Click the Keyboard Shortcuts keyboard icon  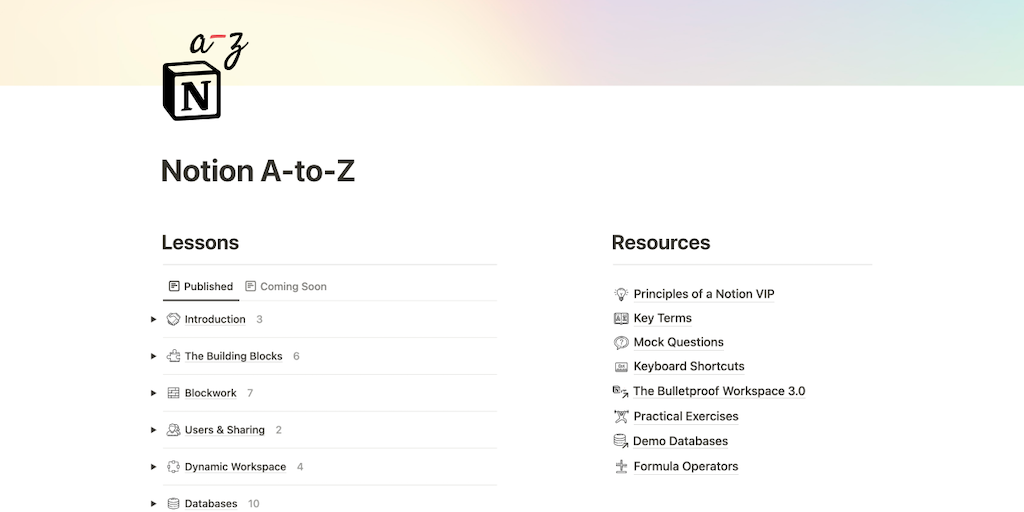click(621, 366)
